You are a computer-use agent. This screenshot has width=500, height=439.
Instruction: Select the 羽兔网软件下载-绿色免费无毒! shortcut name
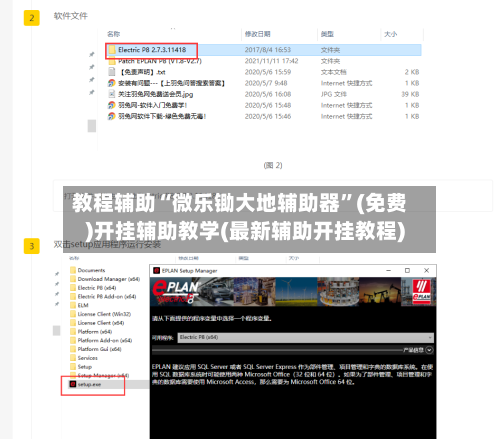[162, 116]
